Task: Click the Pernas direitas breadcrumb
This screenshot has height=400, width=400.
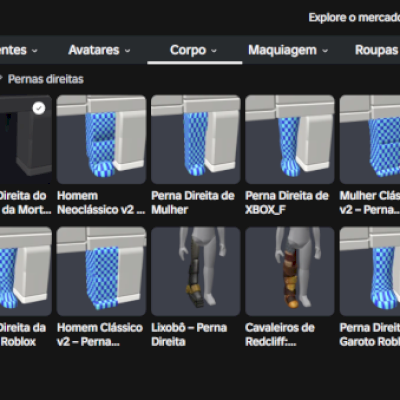Action: tap(46, 79)
